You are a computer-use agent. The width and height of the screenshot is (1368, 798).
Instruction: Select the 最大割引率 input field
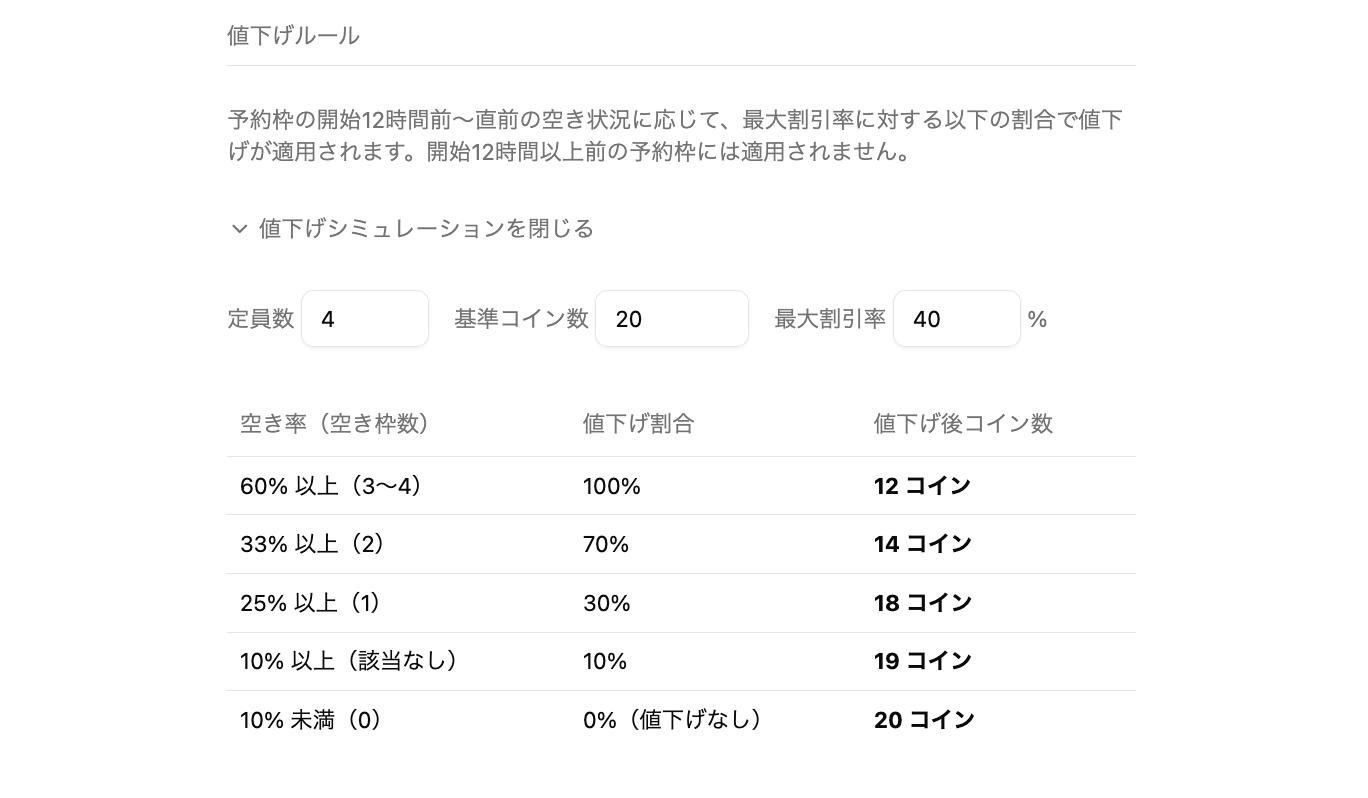click(x=956, y=318)
